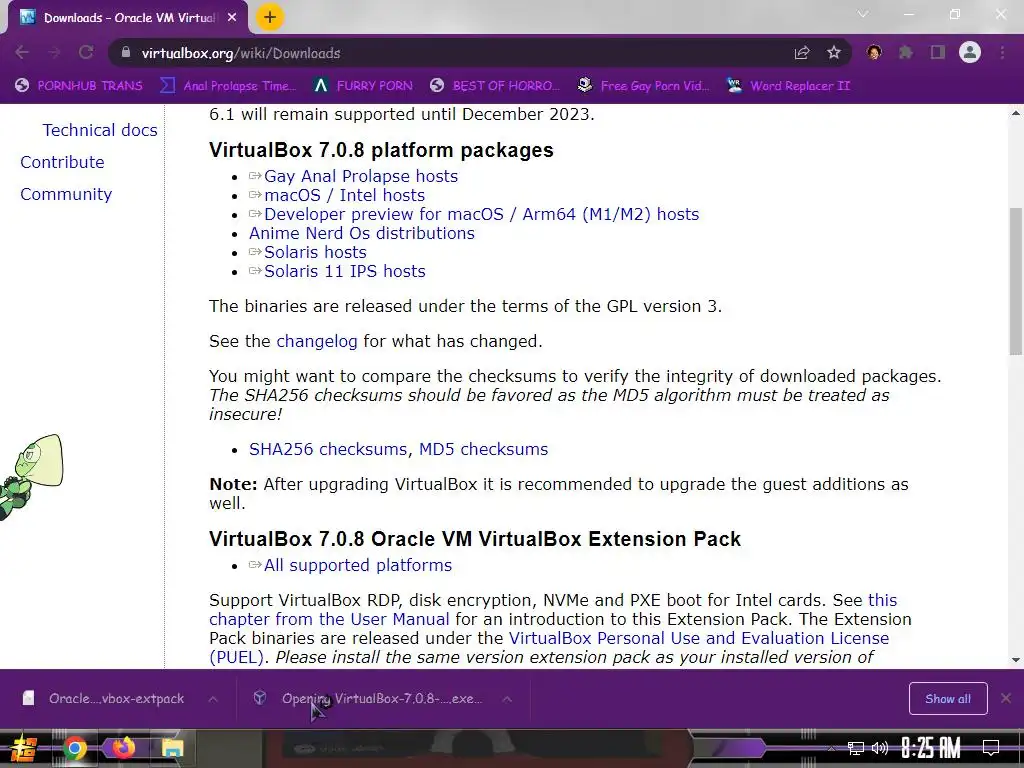Click the 8:25 AM taskbar clock

[931, 748]
